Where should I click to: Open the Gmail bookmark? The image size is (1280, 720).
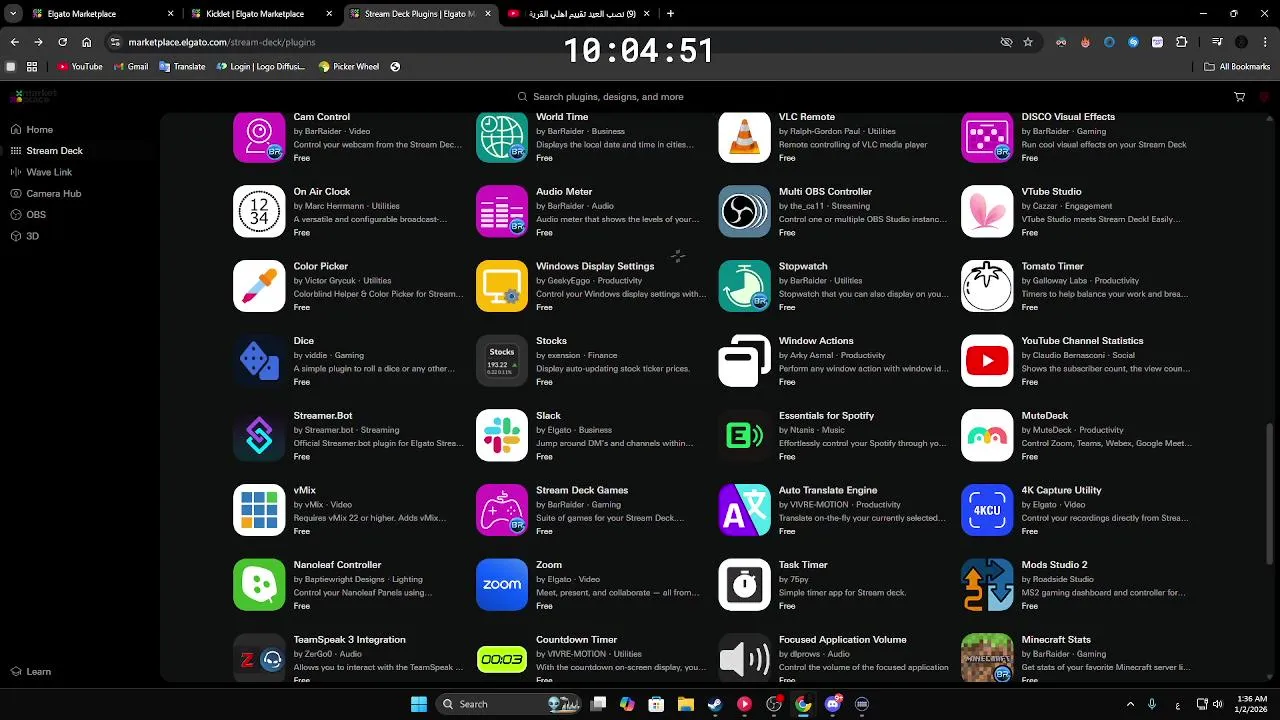point(129,67)
